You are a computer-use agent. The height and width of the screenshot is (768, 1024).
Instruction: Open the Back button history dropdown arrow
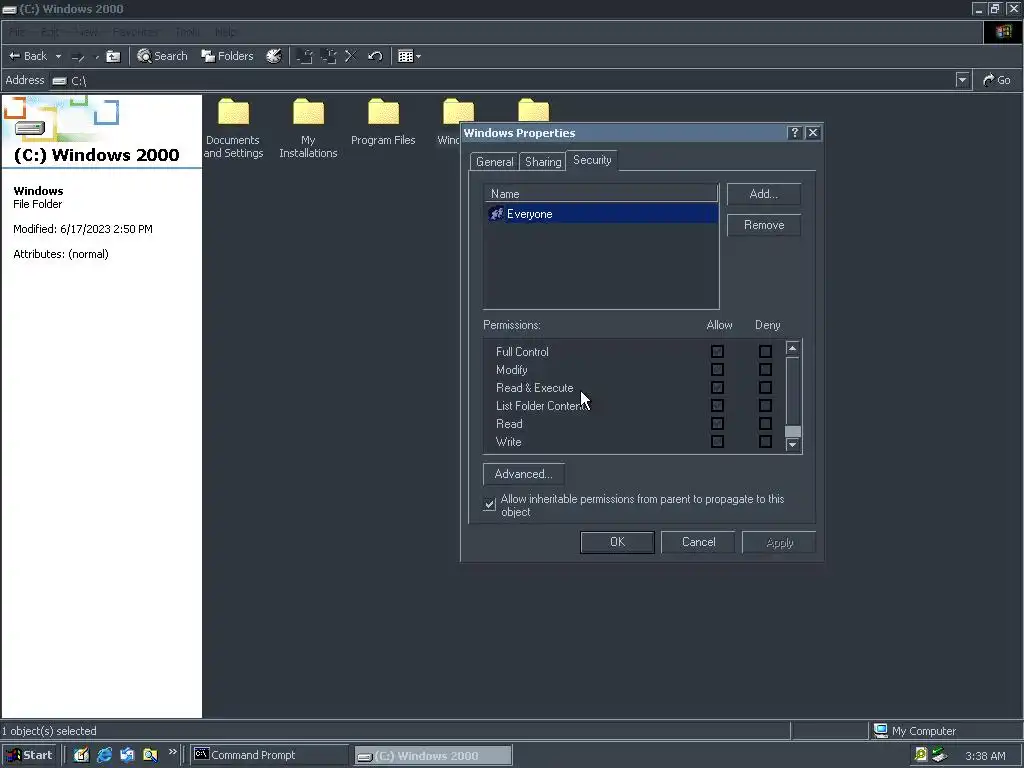(x=58, y=57)
